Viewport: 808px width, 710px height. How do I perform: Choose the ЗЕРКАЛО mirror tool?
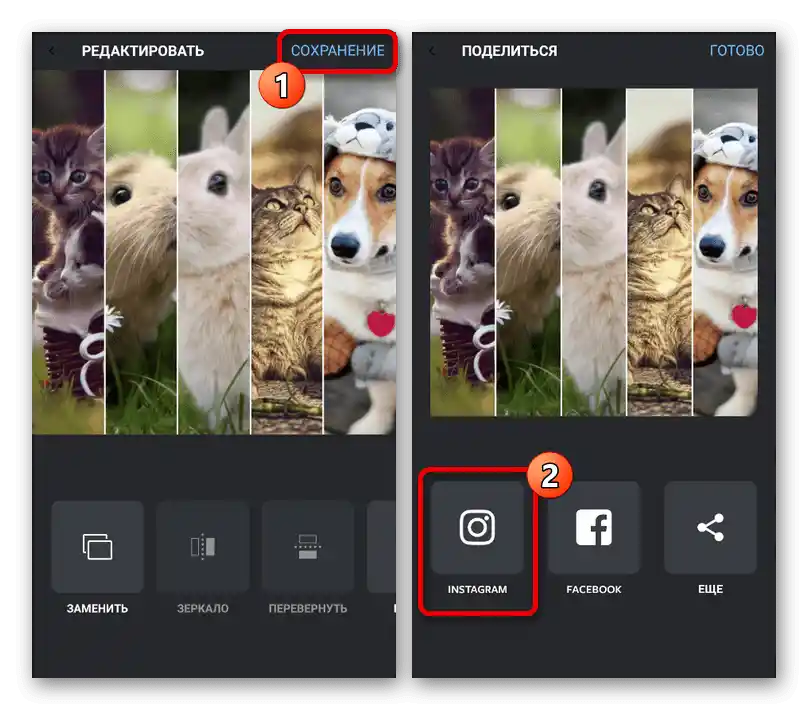click(203, 547)
